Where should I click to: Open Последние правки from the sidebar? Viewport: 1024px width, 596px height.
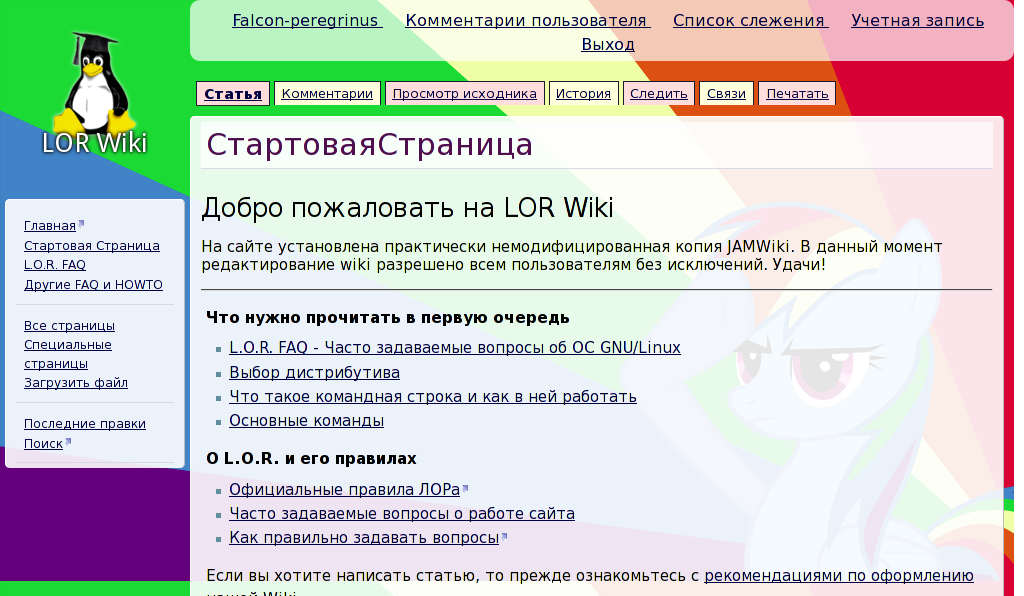85,423
